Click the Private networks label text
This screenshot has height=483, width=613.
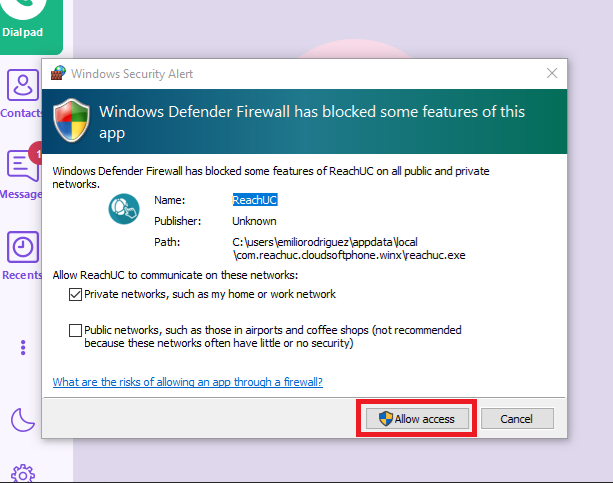click(210, 294)
